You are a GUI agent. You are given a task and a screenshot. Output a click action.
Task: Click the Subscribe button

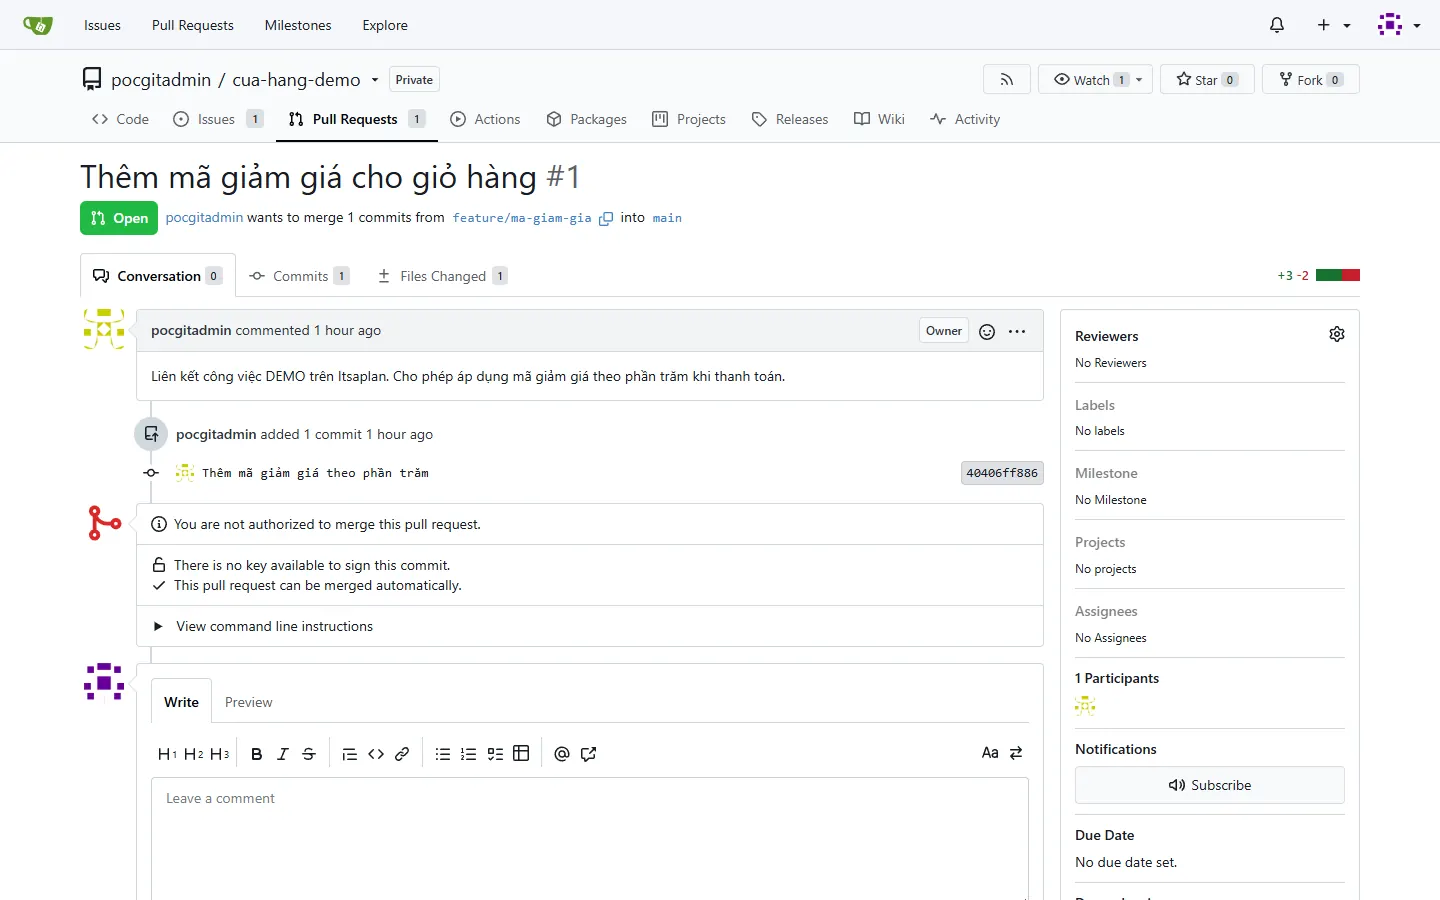[1210, 785]
